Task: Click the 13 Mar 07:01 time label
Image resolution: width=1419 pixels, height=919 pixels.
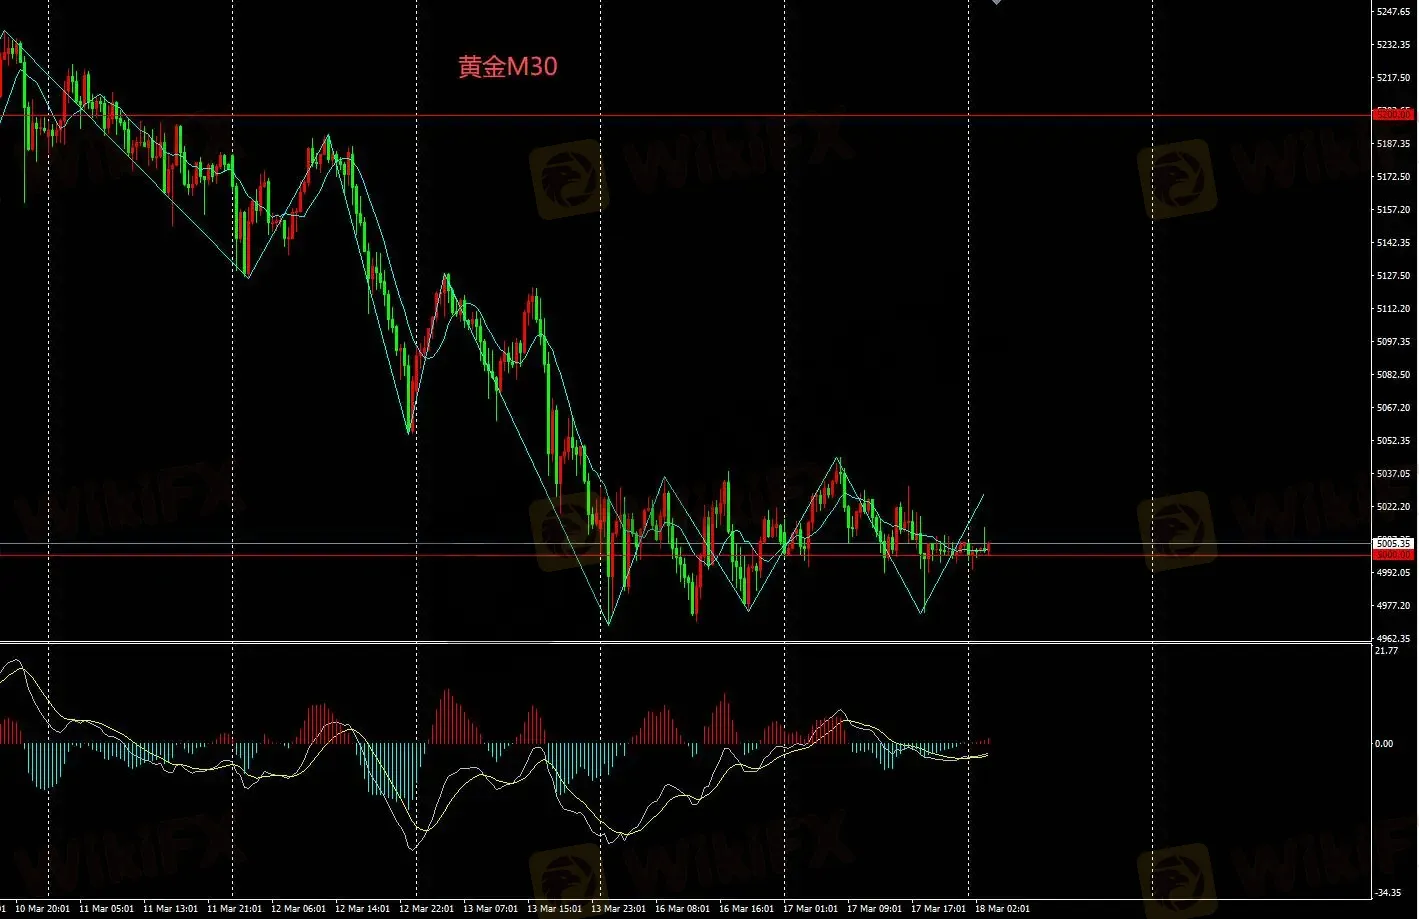Action: coord(490,909)
